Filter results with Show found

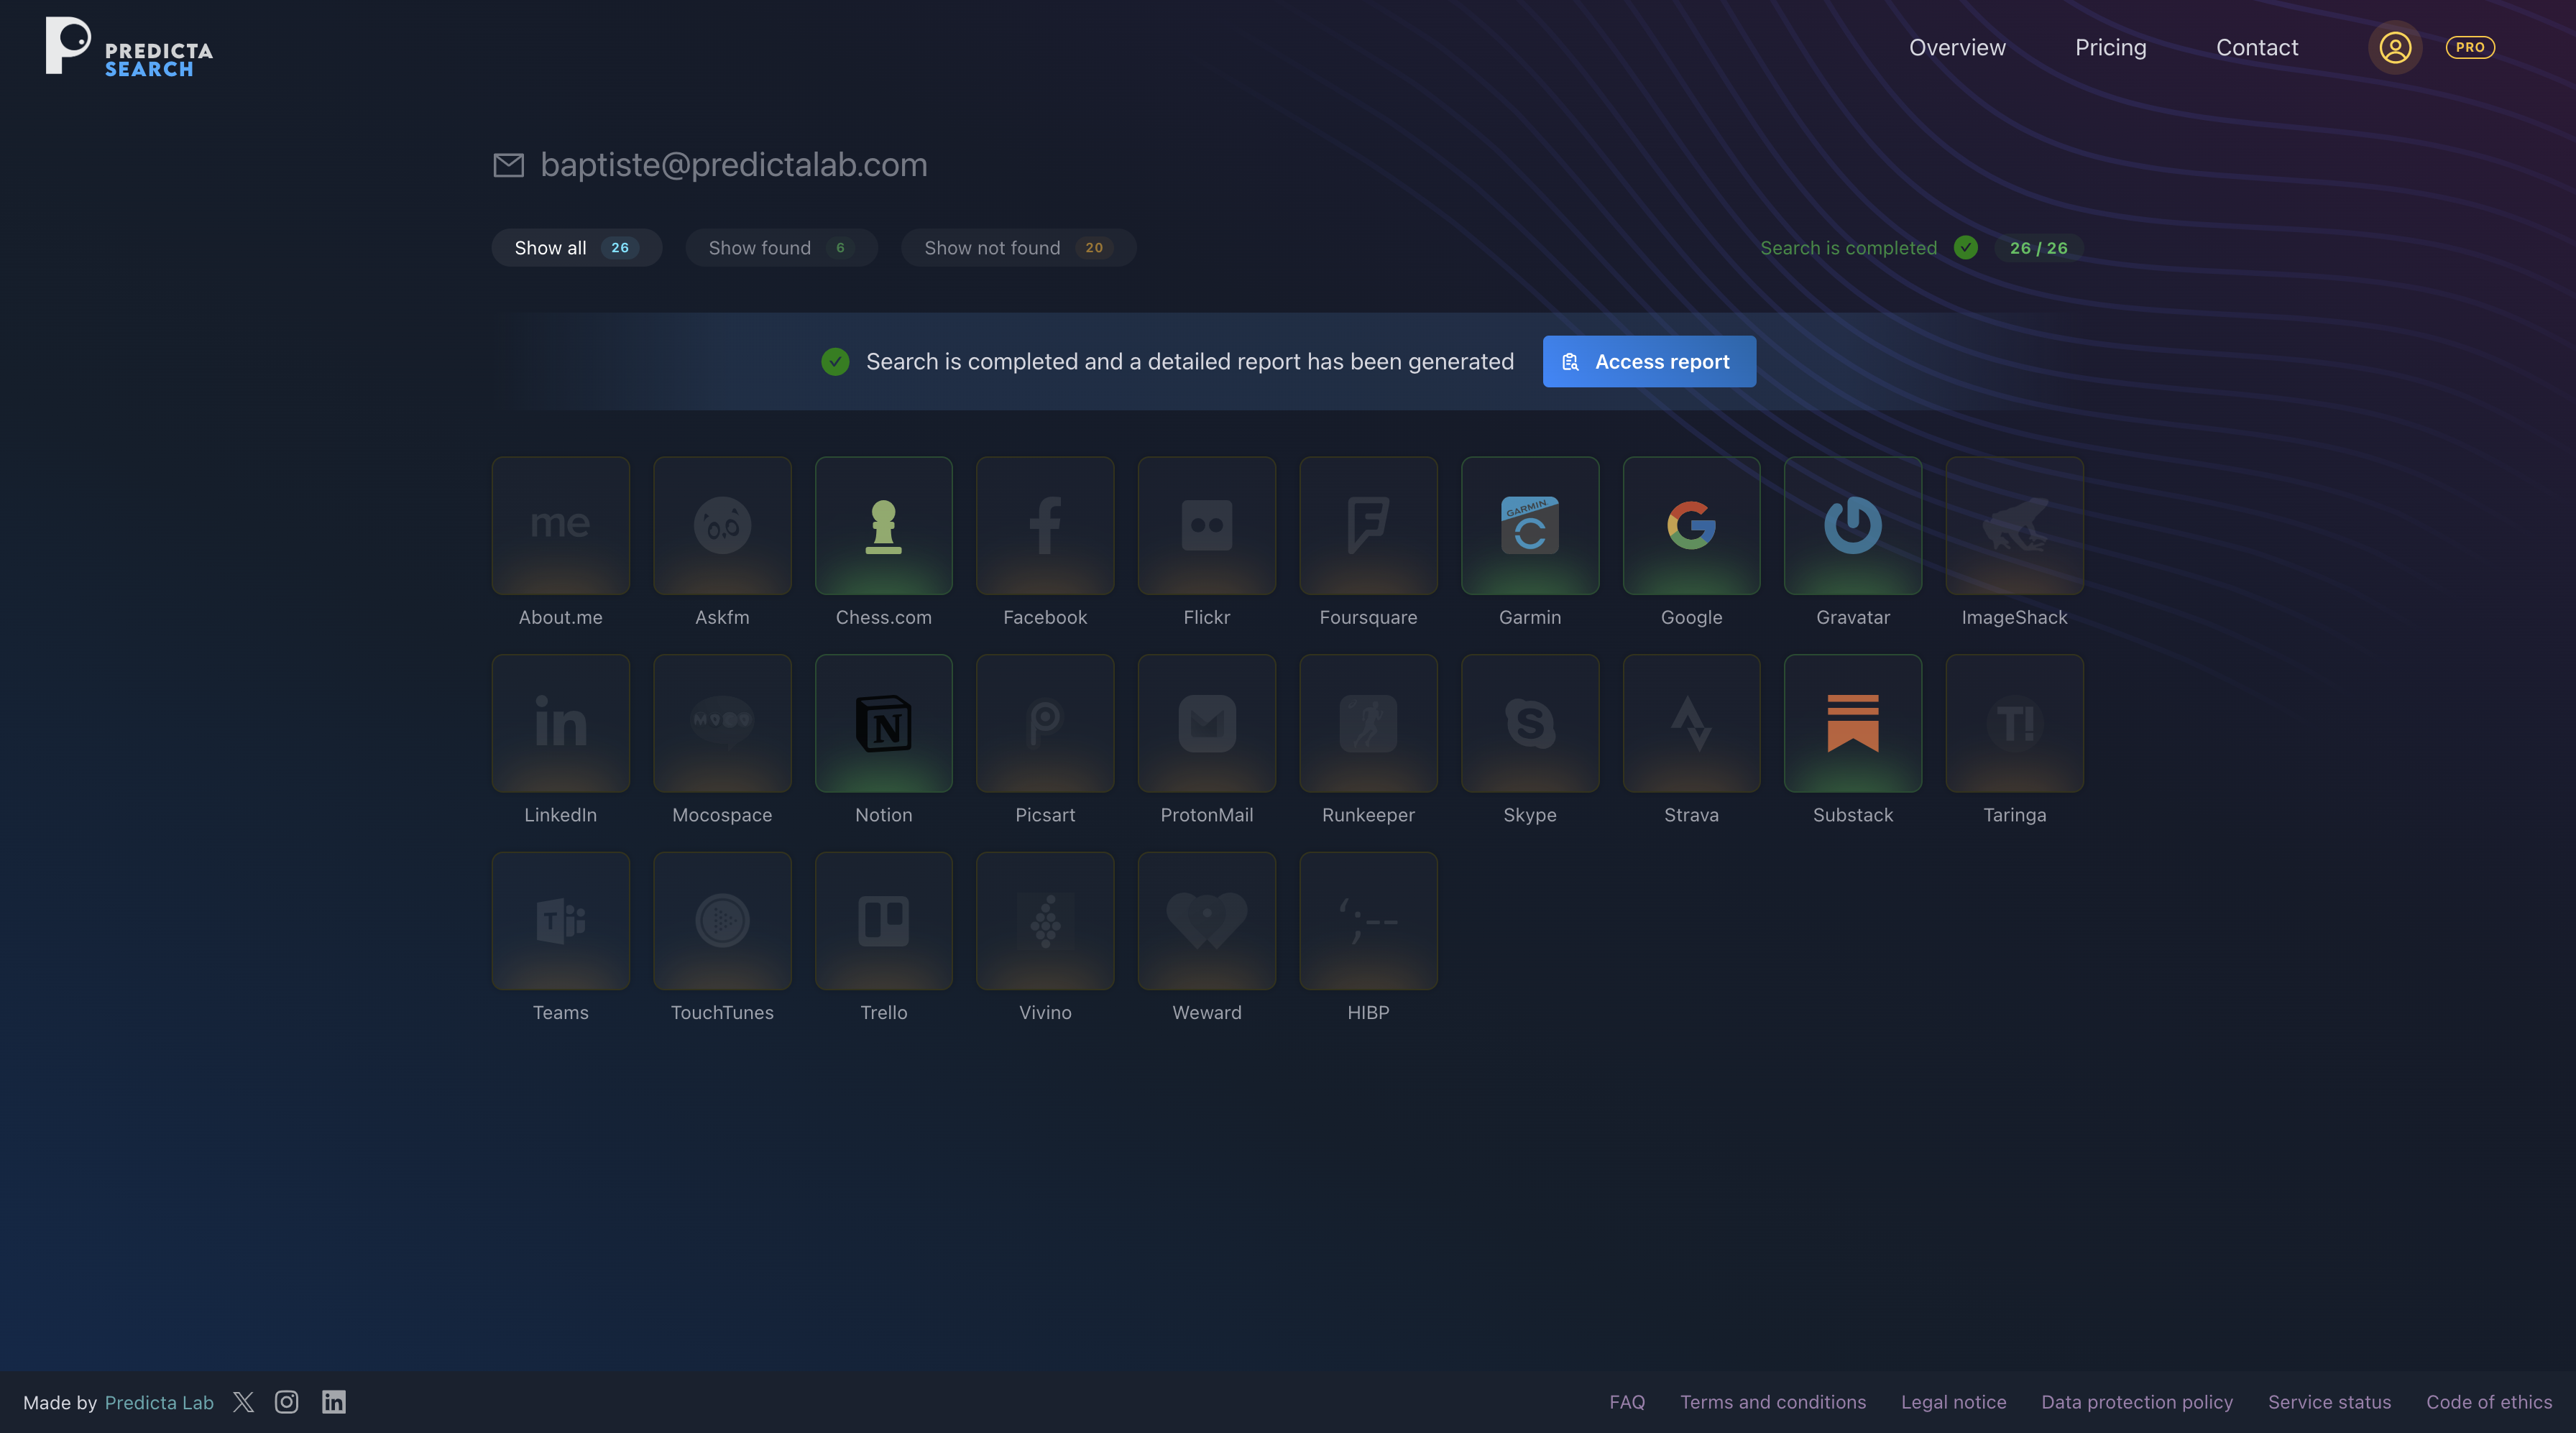pos(781,248)
